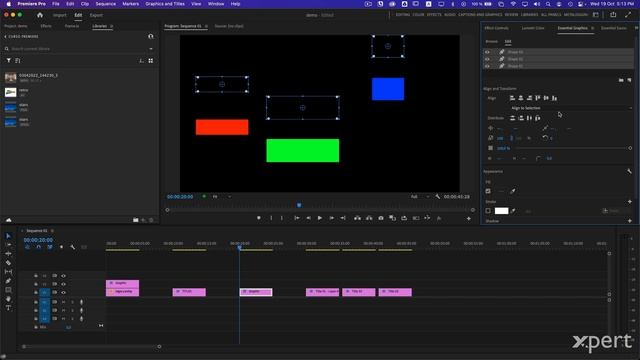Viewport: 640px width, 360px height.
Task: Select the highlighted graphic clip at the playhead
Action: click(256, 292)
